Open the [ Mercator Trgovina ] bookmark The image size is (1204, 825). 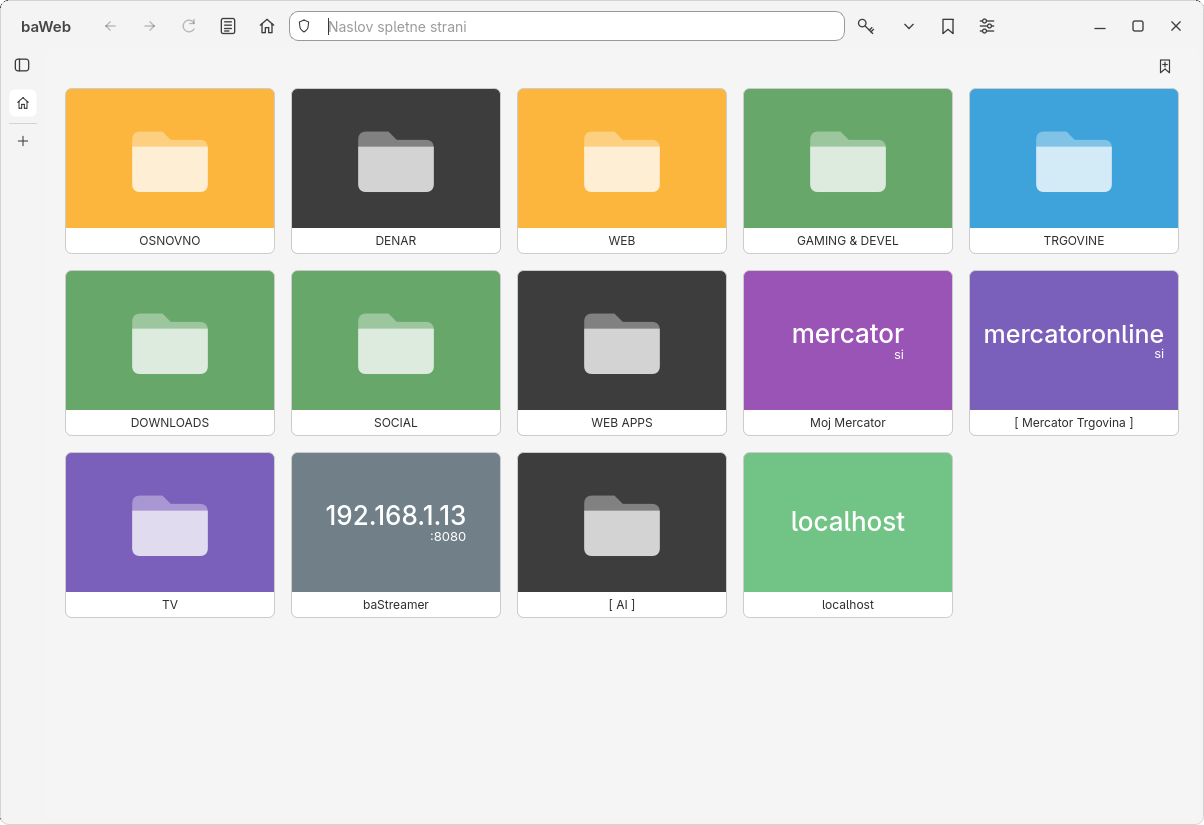[1074, 353]
